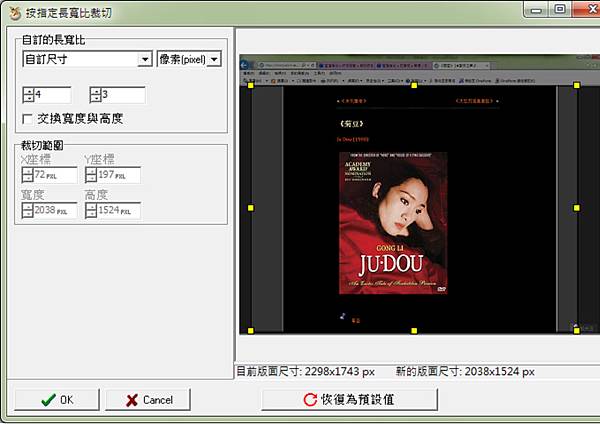Image resolution: width=600 pixels, height=424 pixels.
Task: Click the ratio height field showing 3
Action: (x=123, y=95)
